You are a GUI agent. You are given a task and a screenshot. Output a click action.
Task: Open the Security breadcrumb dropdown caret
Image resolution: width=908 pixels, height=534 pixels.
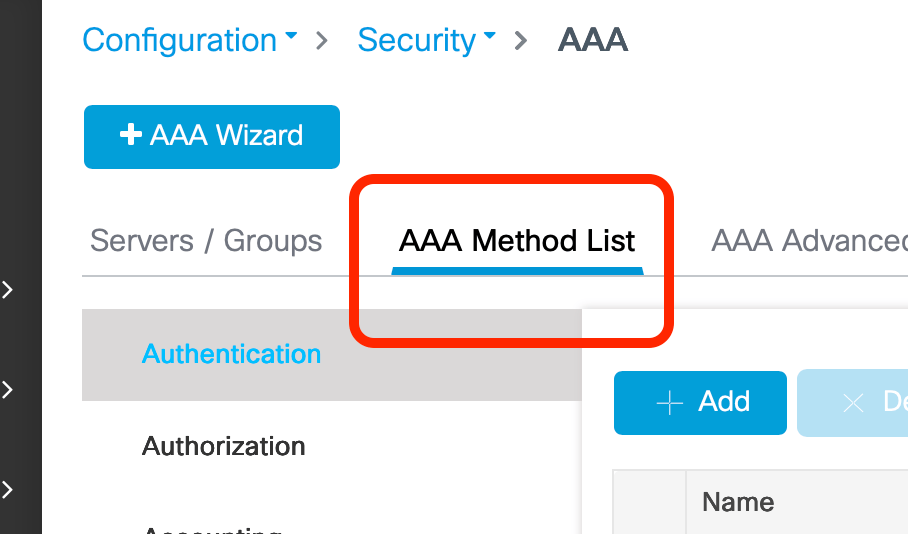490,37
